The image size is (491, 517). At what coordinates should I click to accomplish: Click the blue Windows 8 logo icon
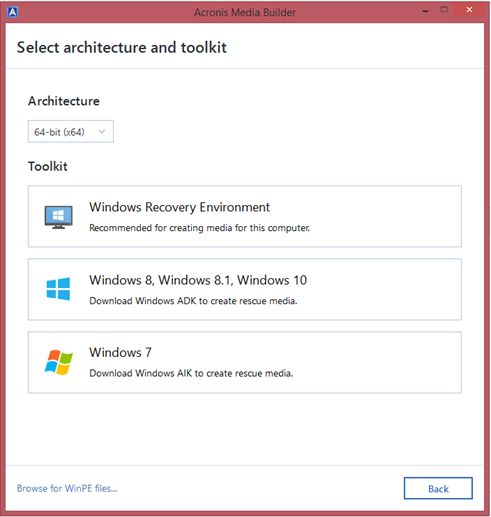pyautogui.click(x=58, y=289)
